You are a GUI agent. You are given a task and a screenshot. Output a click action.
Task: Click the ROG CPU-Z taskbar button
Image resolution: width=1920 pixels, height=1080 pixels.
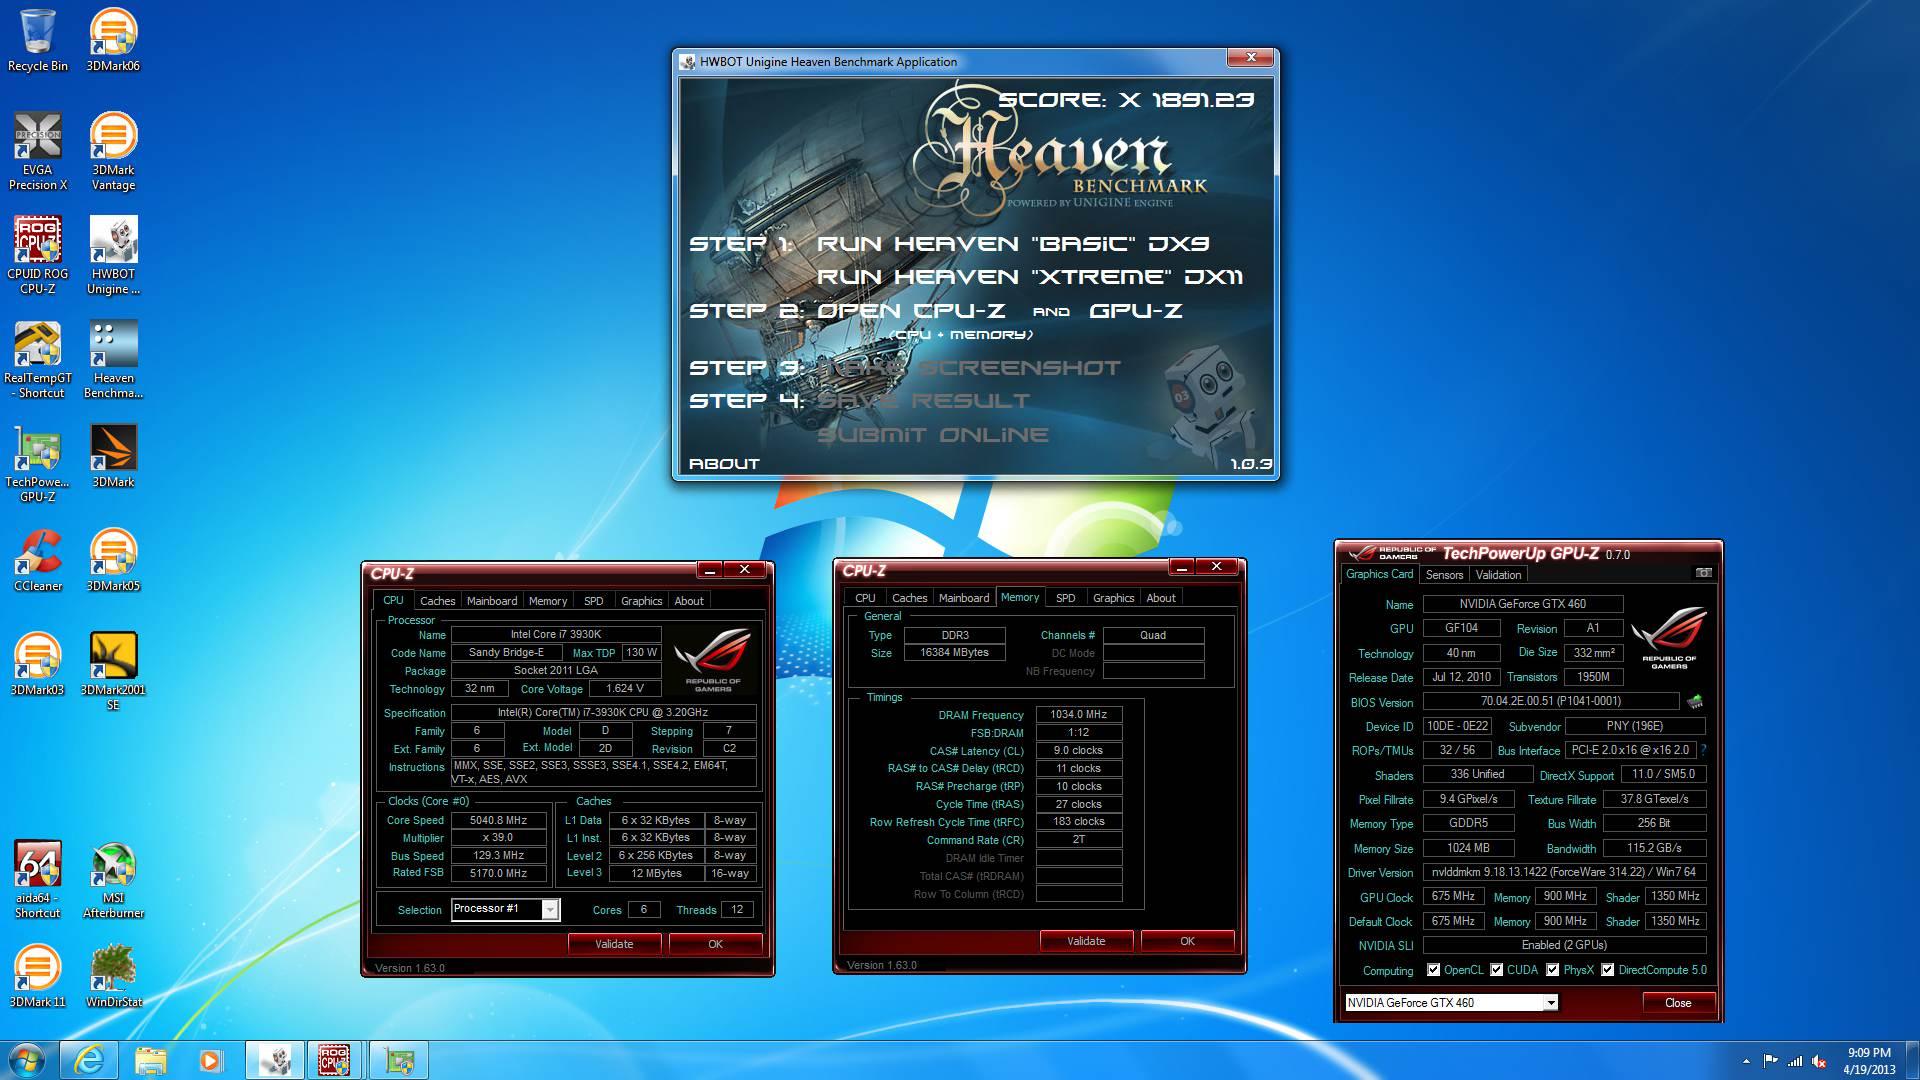[335, 1059]
